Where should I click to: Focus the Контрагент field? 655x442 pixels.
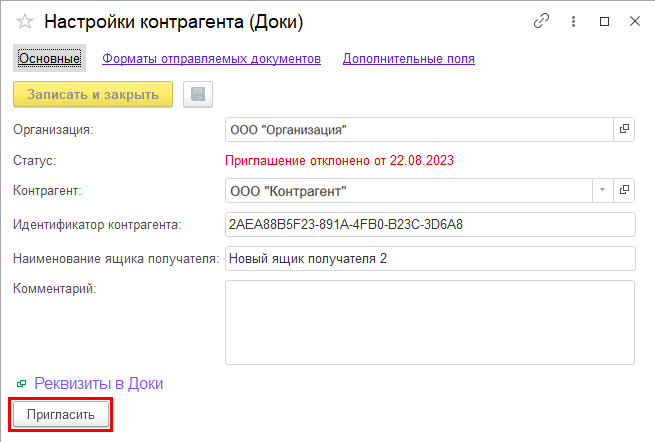point(409,191)
